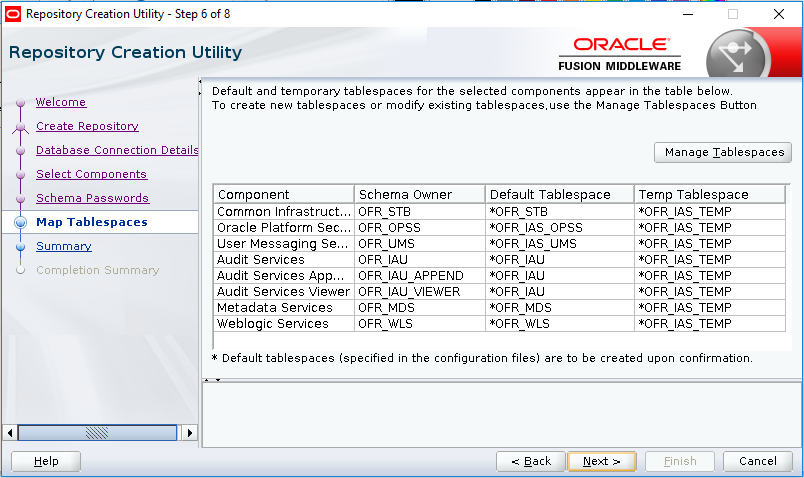Click the left scroll arrow in the sidebar
The height and width of the screenshot is (478, 804).
(11, 433)
